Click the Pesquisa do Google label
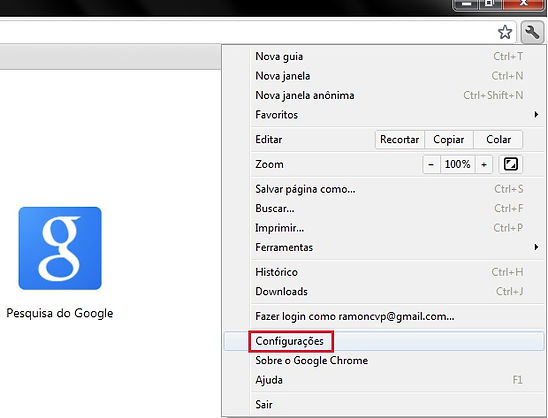548x418 pixels. pyautogui.click(x=60, y=313)
